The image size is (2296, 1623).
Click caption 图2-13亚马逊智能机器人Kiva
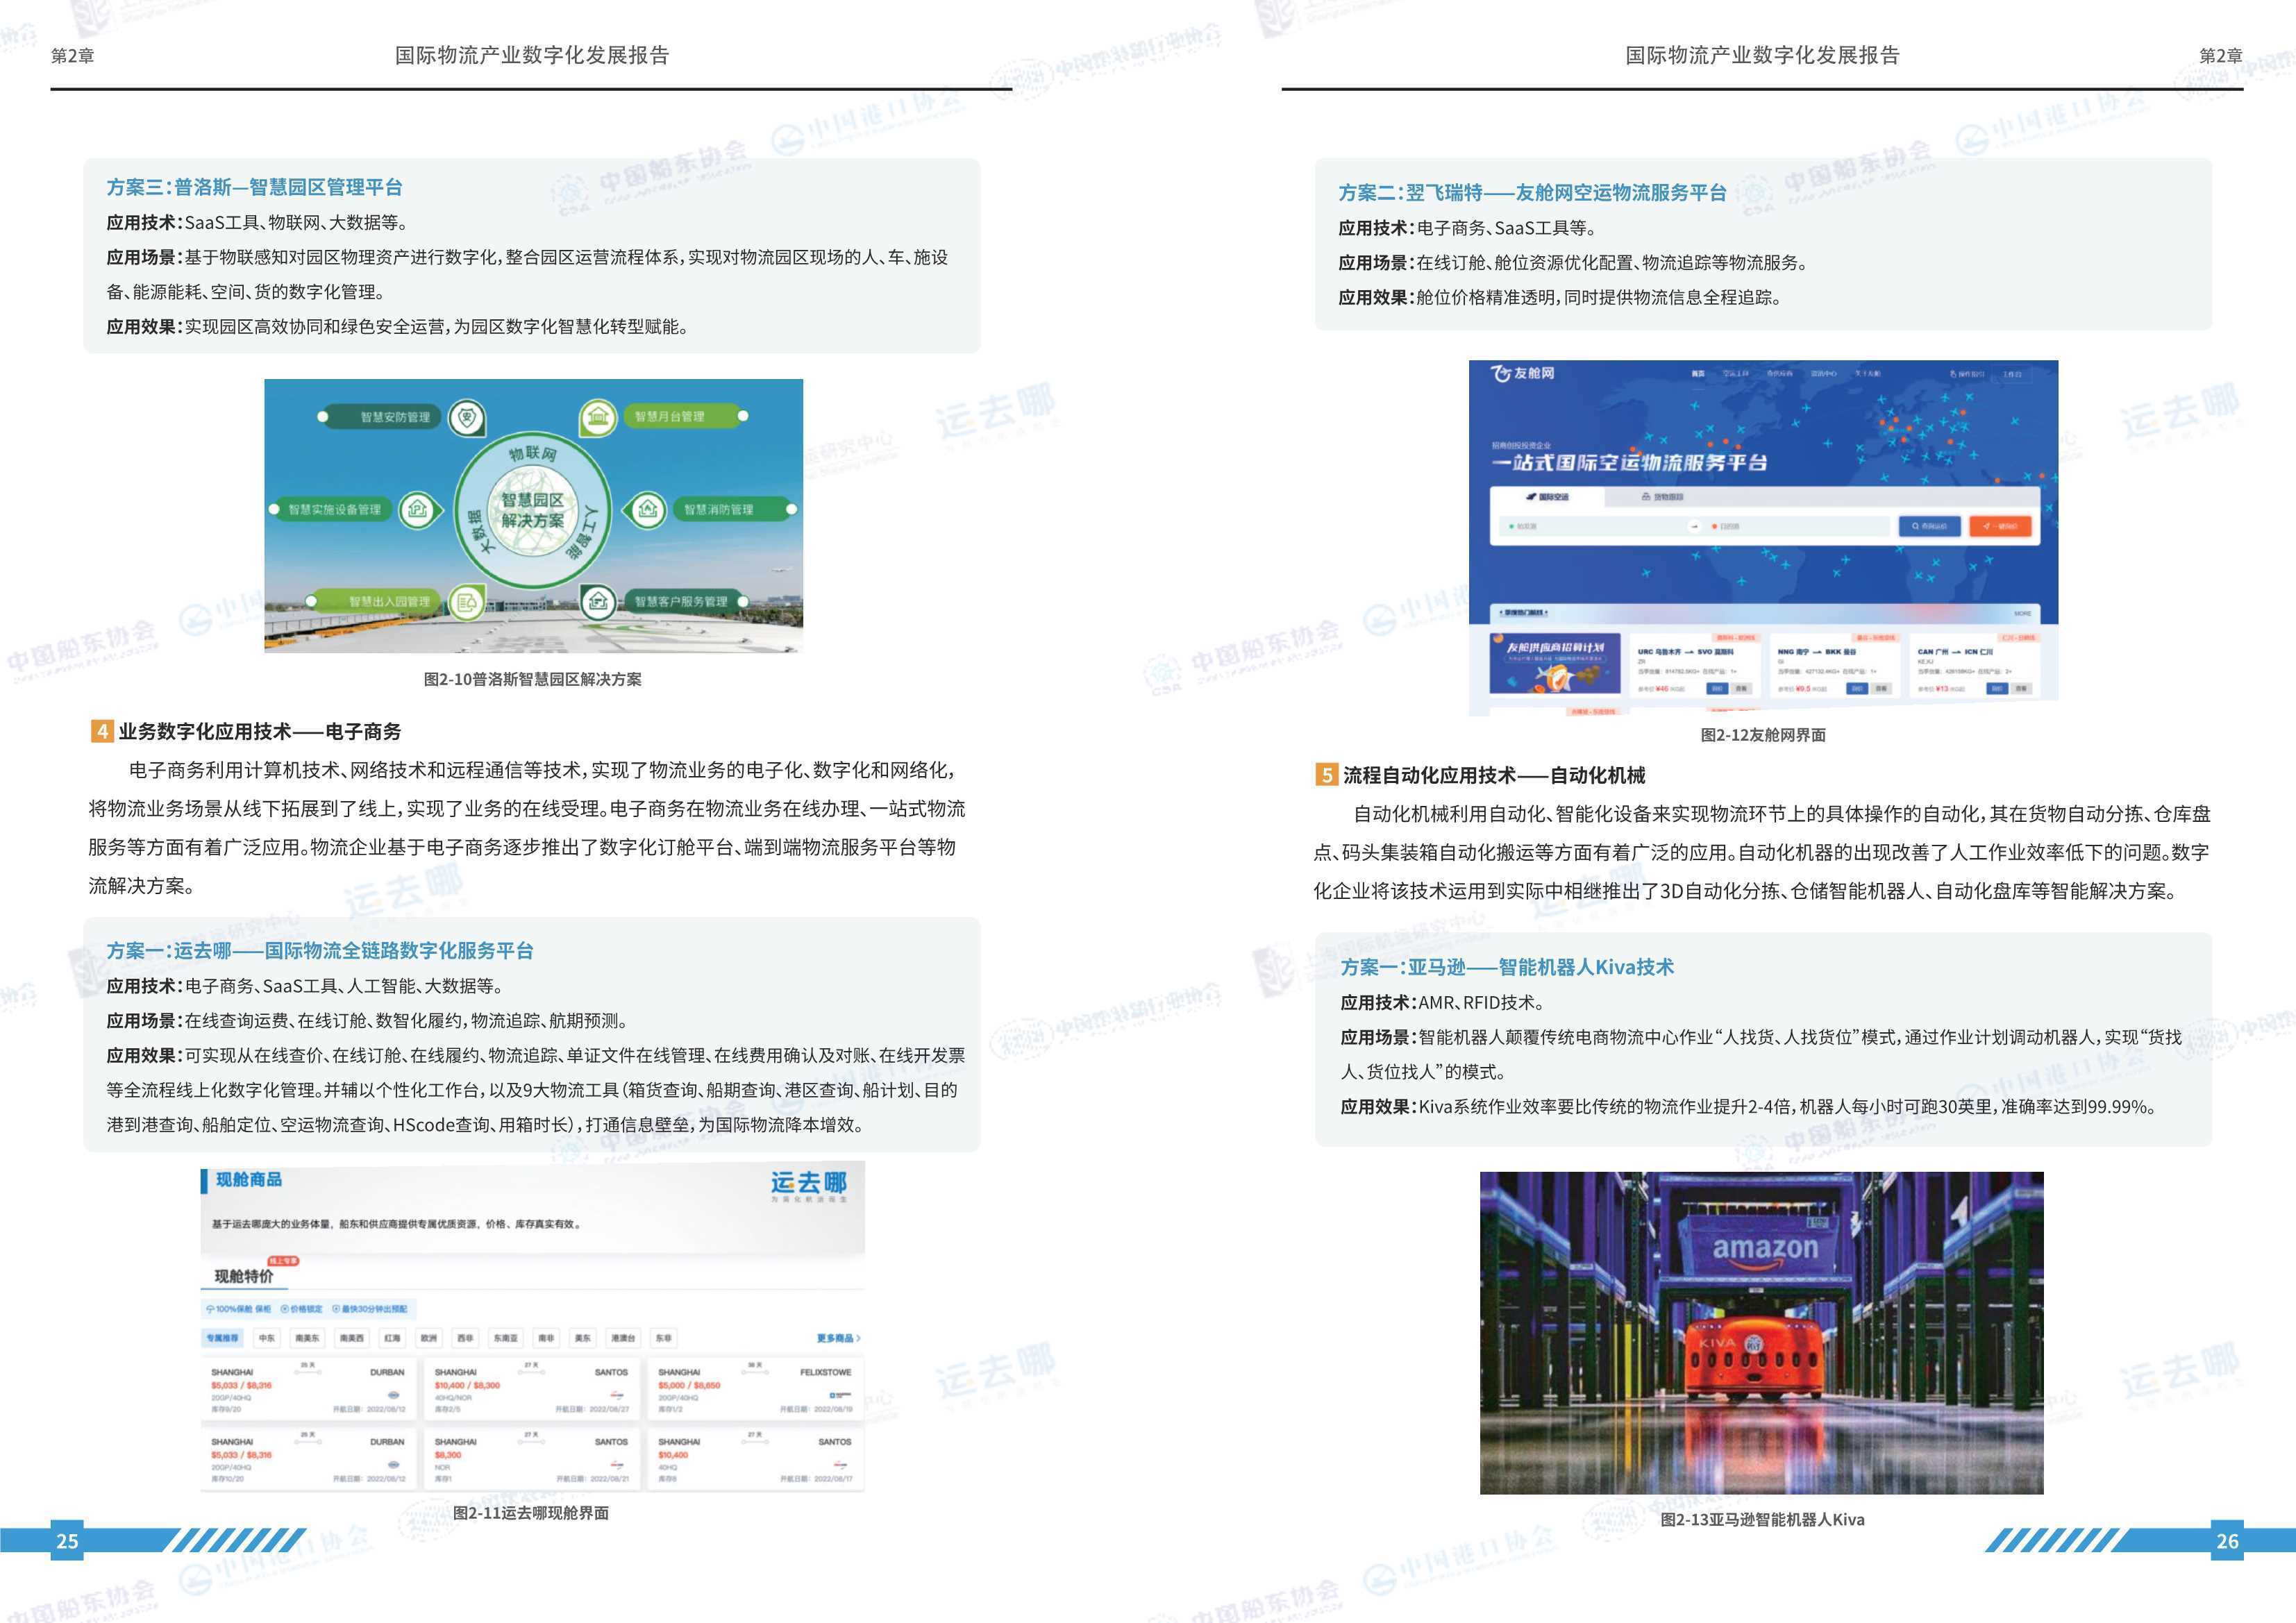(1762, 1519)
